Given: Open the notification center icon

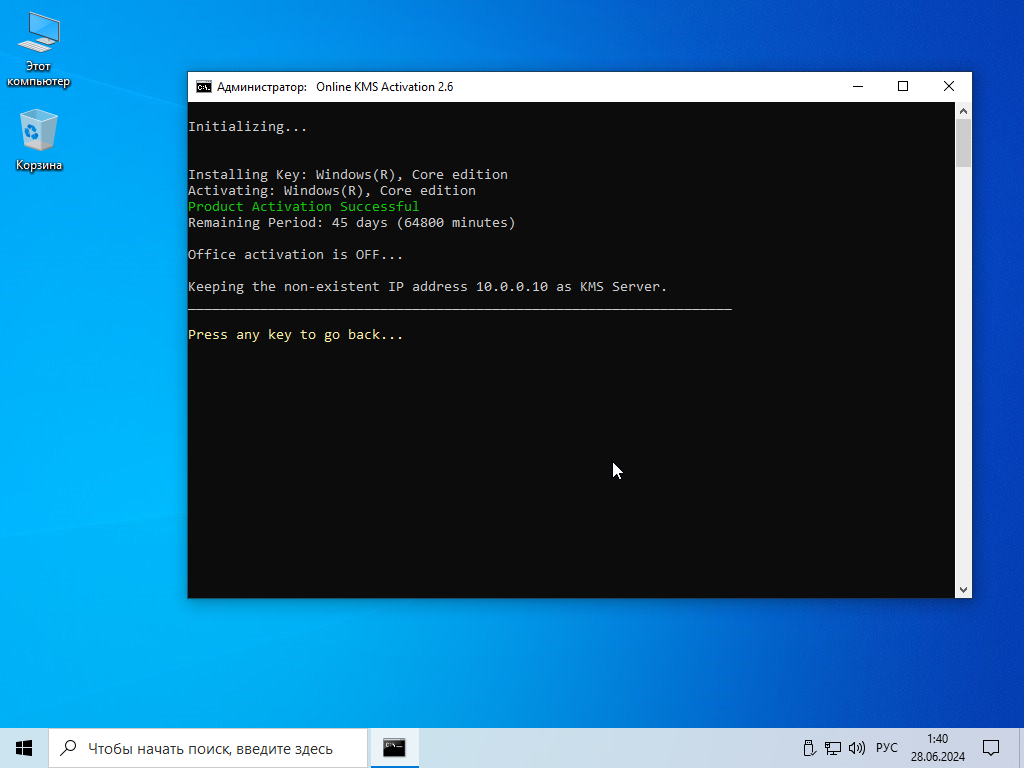Looking at the screenshot, I should (991, 748).
